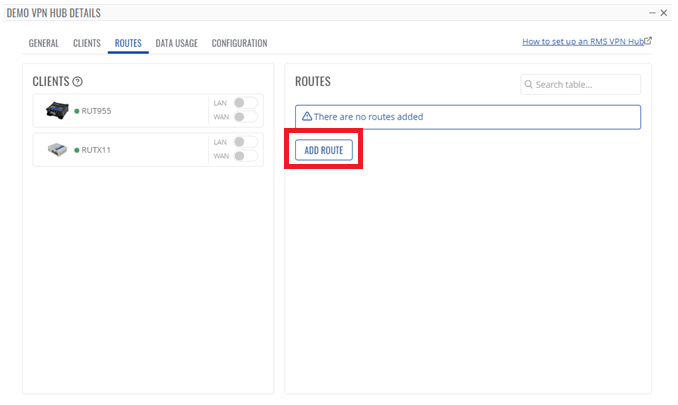The width and height of the screenshot is (678, 405).
Task: Switch to the General tab
Action: [44, 43]
